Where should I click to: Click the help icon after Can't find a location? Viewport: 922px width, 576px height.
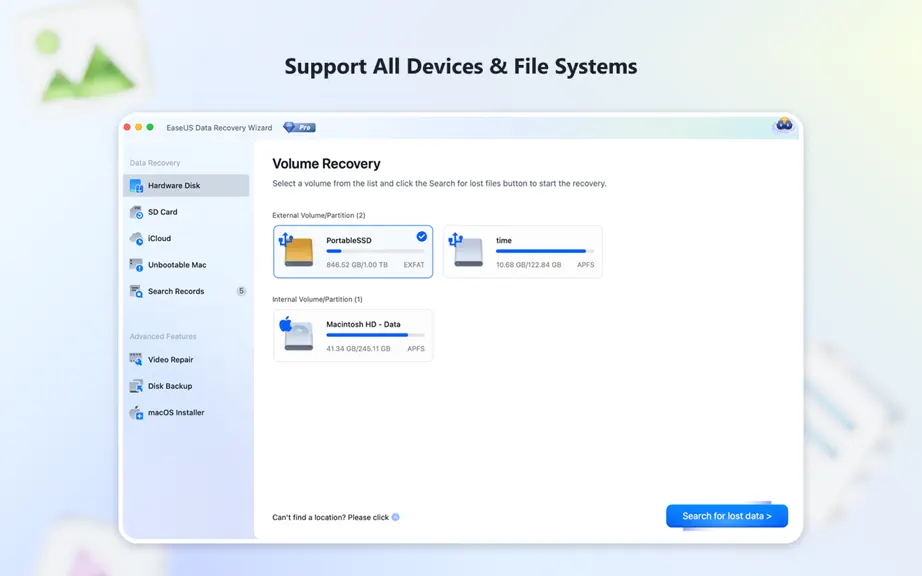pos(395,517)
